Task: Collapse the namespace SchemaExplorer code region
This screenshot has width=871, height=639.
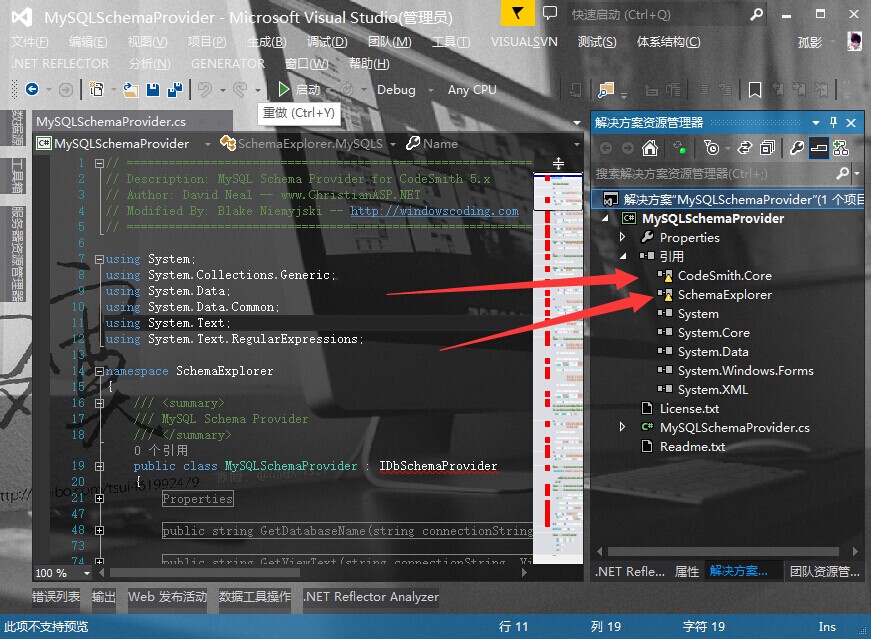Action: click(99, 371)
